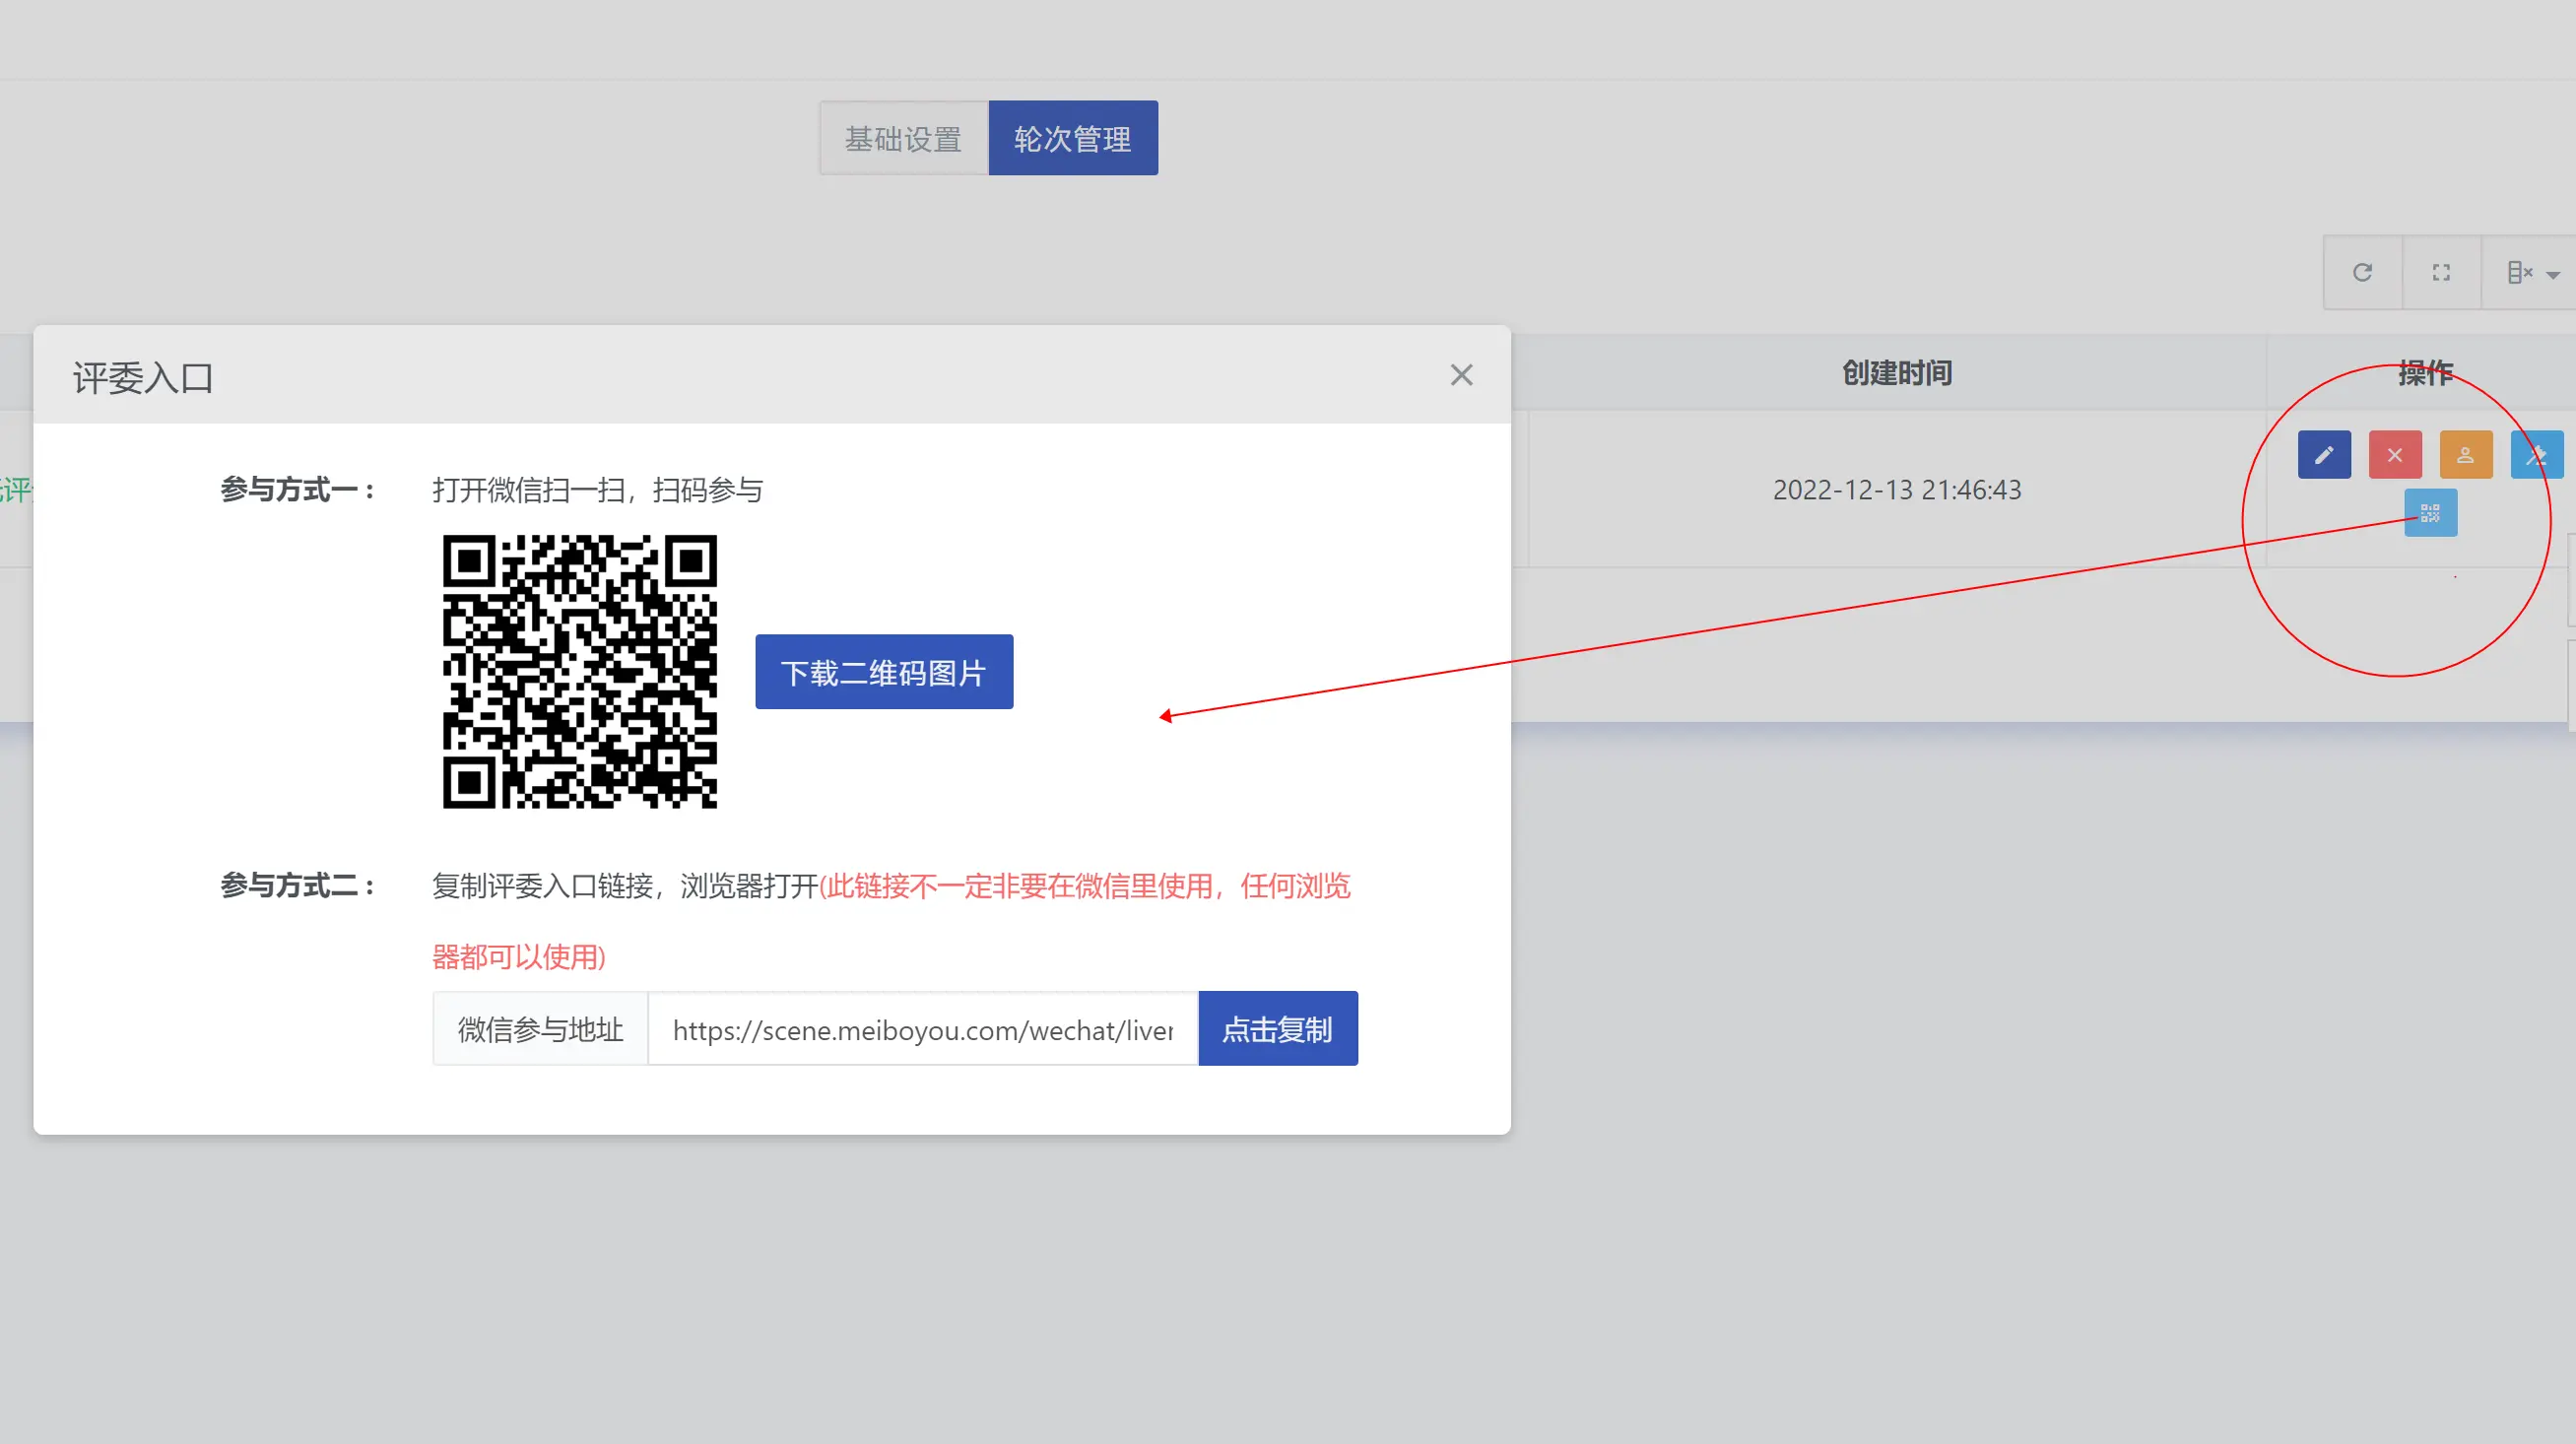
Task: Toggle fullscreen table view icon
Action: 2441,272
